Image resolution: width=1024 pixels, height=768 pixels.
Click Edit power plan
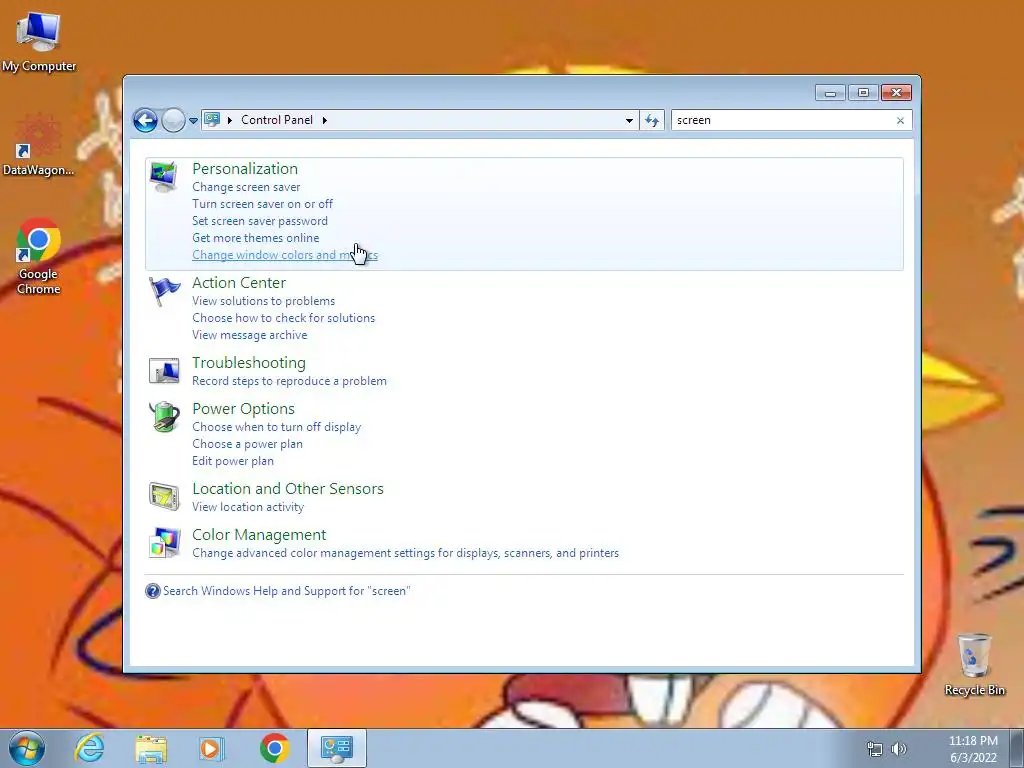click(232, 461)
